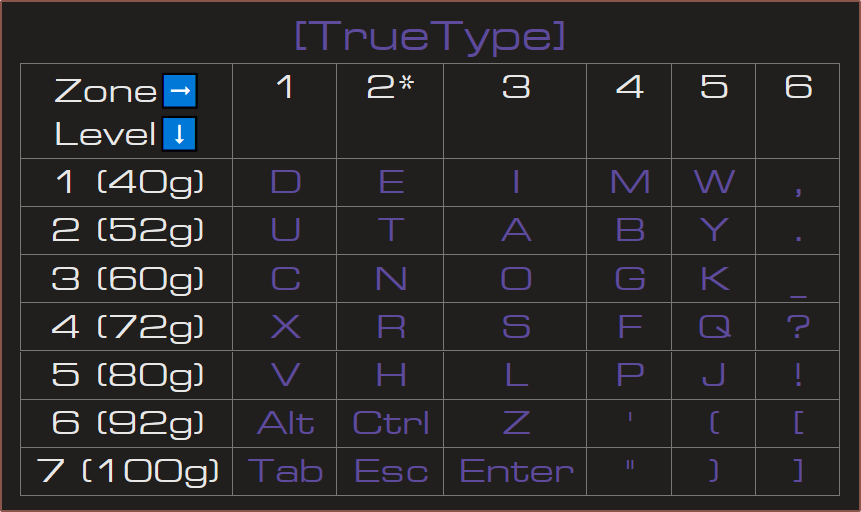Click the letter Z cell
Viewport: 861px width, 512px height.
pos(515,423)
